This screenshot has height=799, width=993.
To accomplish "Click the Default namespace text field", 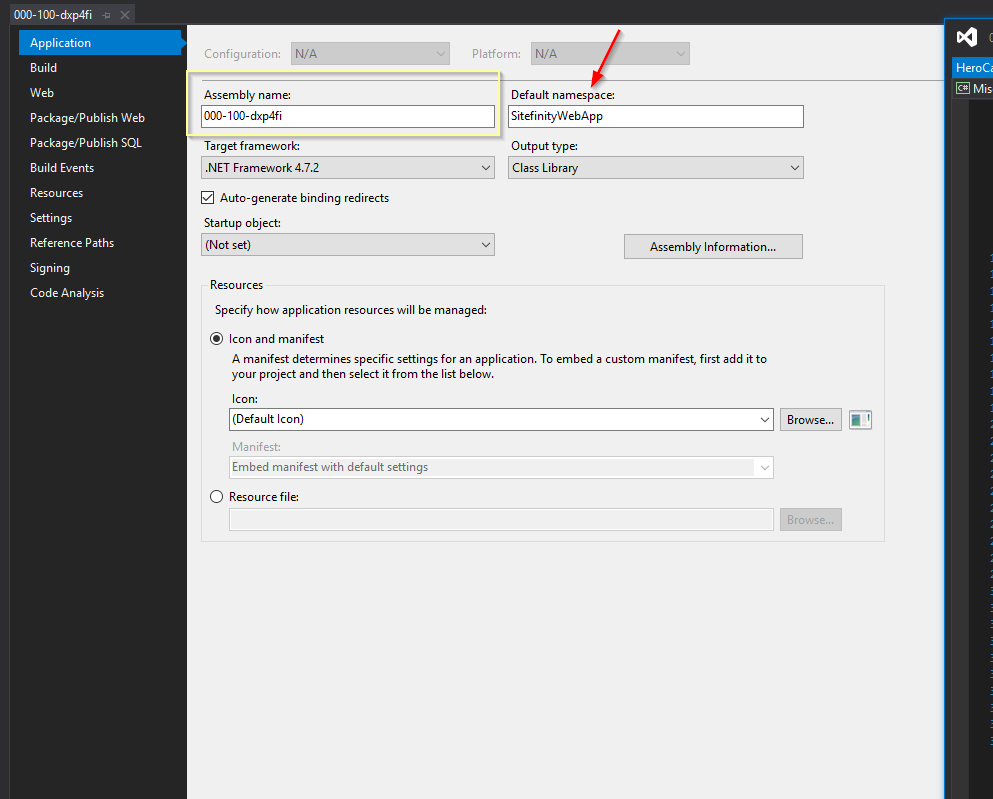I will [x=655, y=116].
